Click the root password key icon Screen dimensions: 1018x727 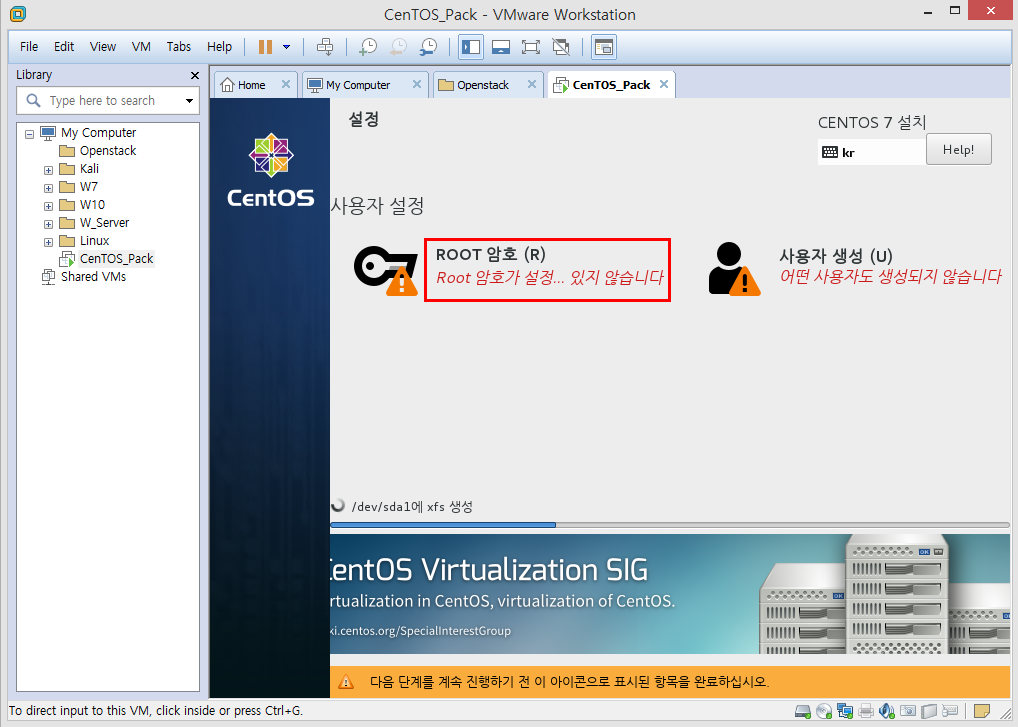point(386,270)
